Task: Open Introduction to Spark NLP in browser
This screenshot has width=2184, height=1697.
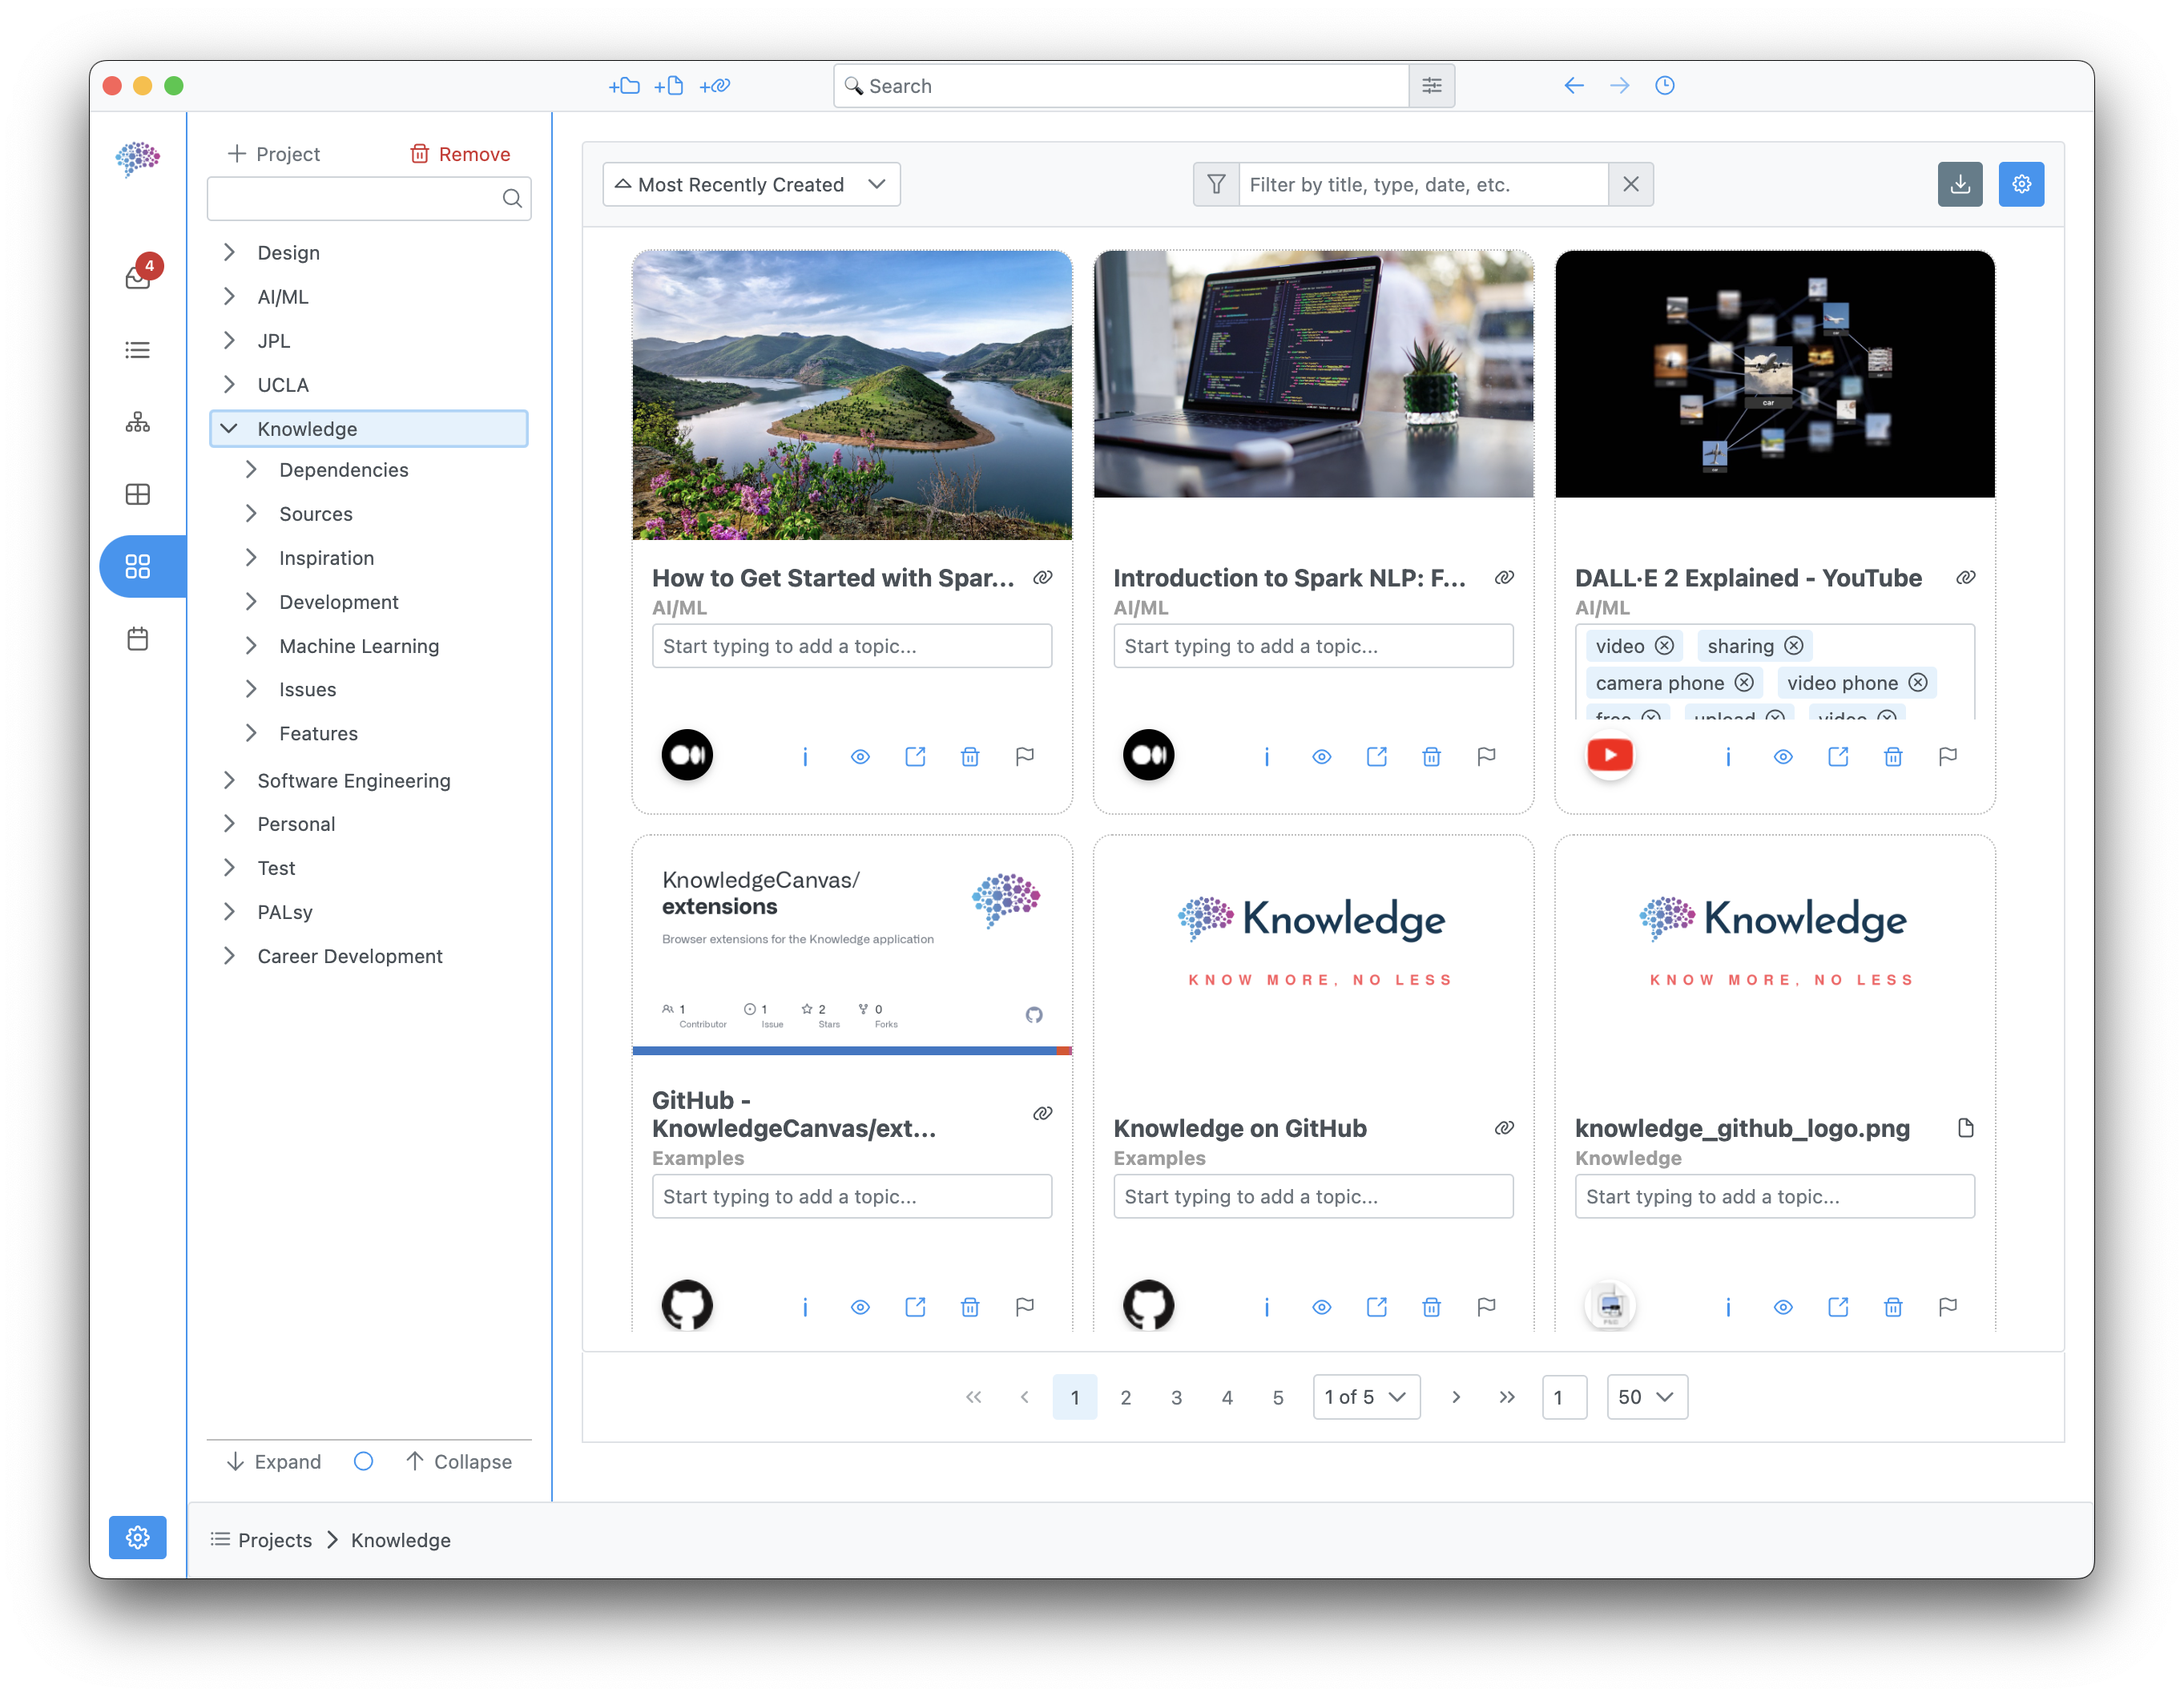Action: click(x=1376, y=757)
